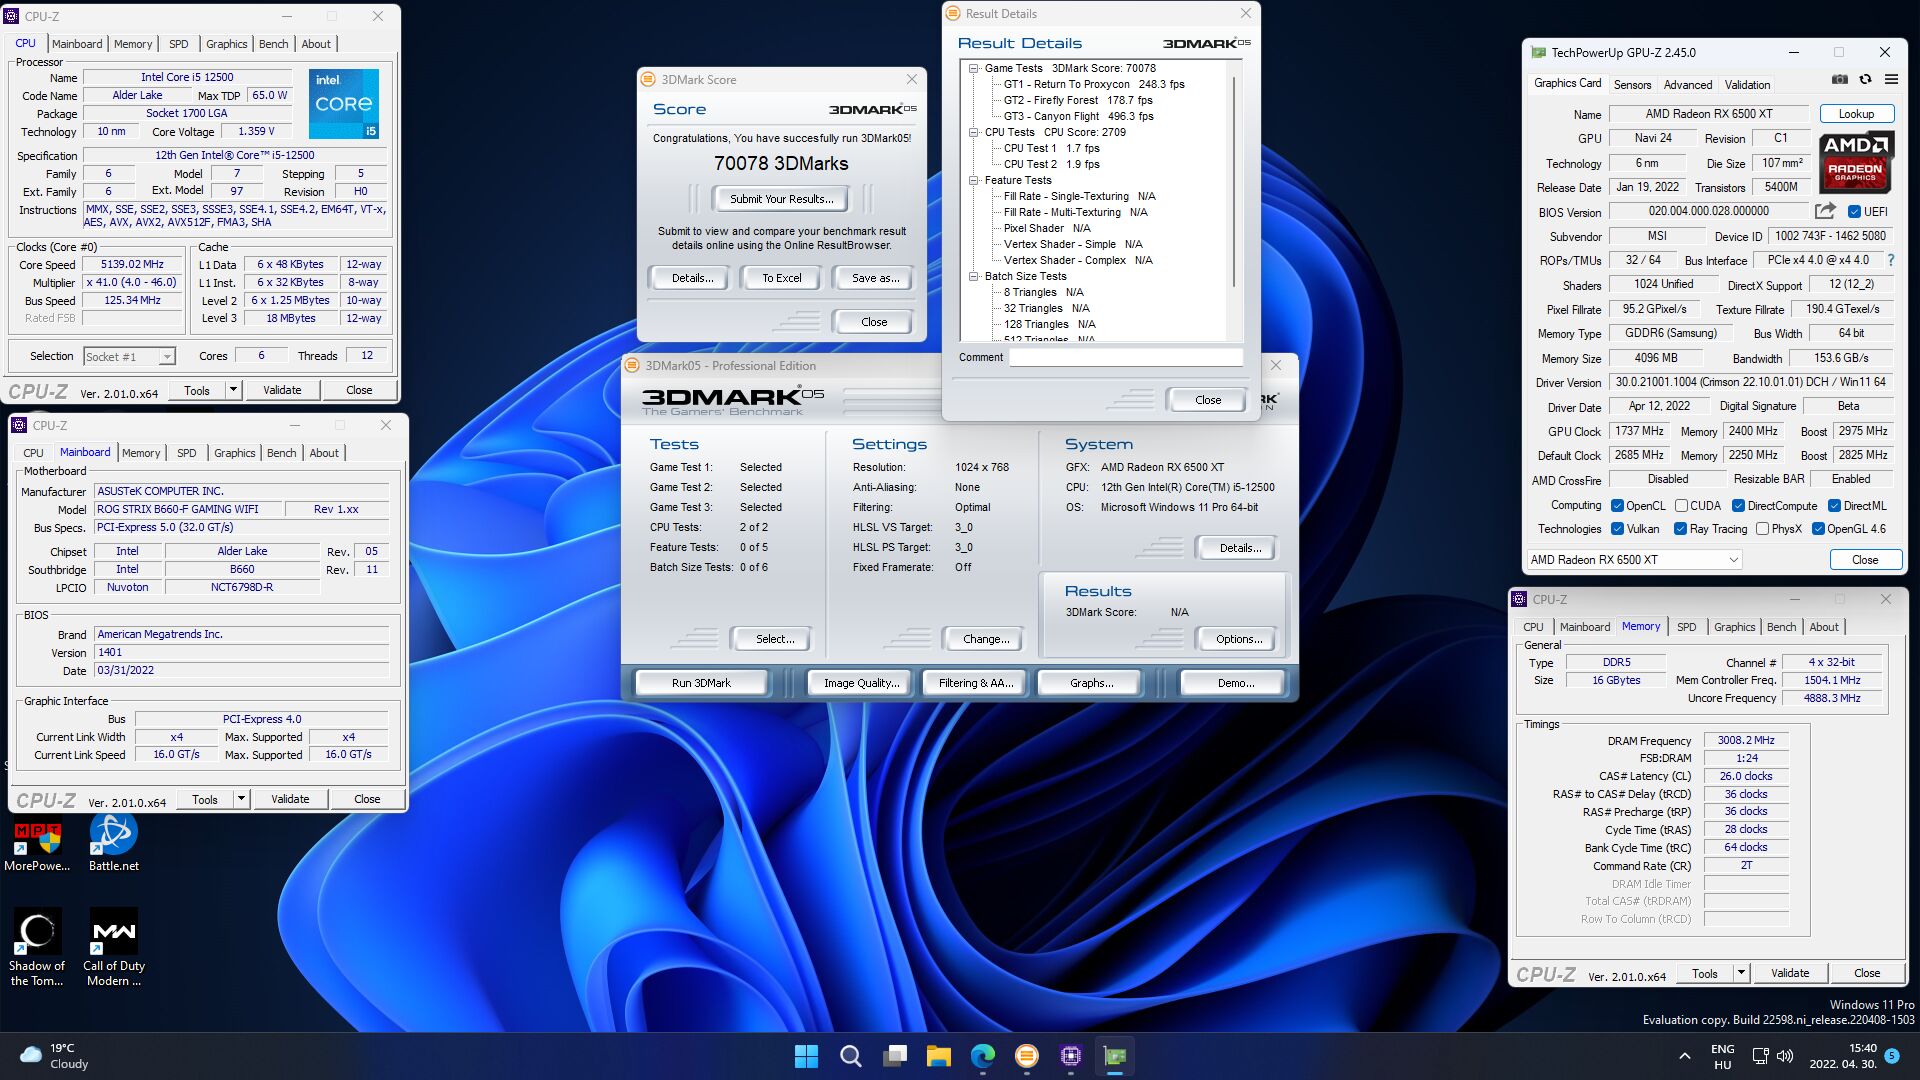Open notification center badge
Screen dimensions: 1920x1080
(x=1892, y=1056)
